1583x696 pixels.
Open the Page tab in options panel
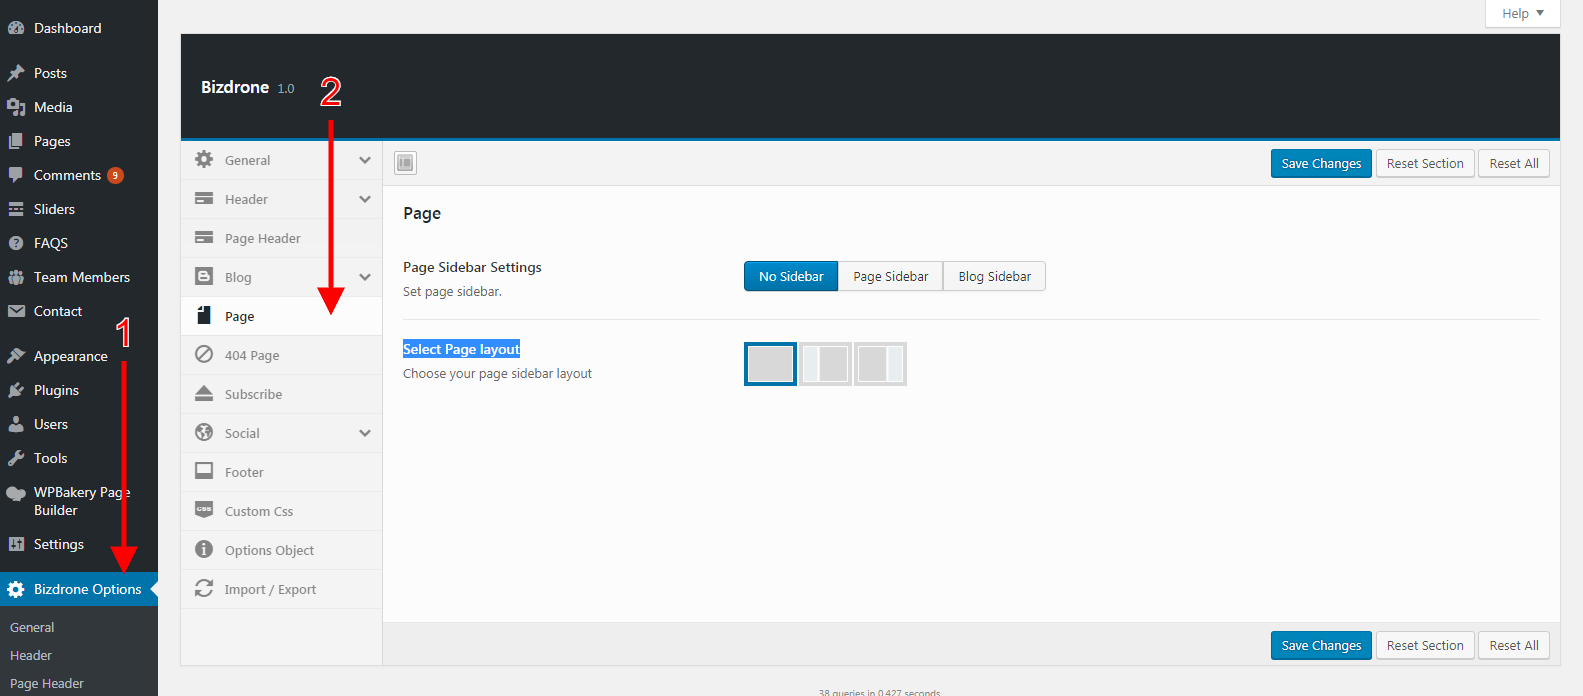[281, 316]
